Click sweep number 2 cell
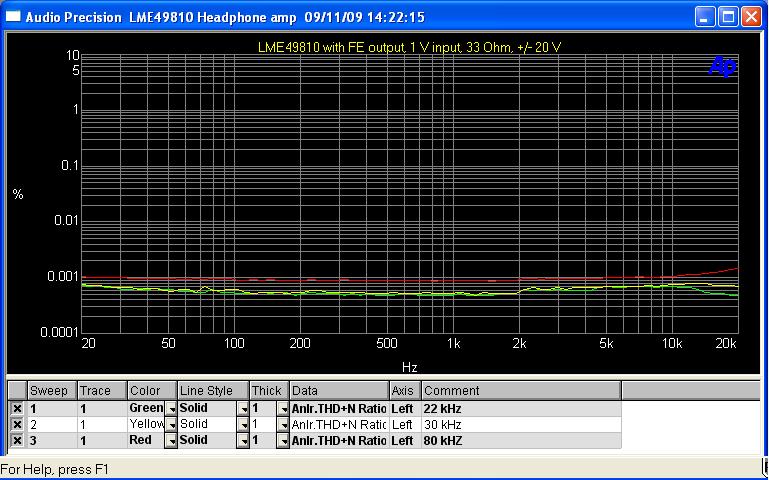This screenshot has width=769, height=480. [x=52, y=425]
